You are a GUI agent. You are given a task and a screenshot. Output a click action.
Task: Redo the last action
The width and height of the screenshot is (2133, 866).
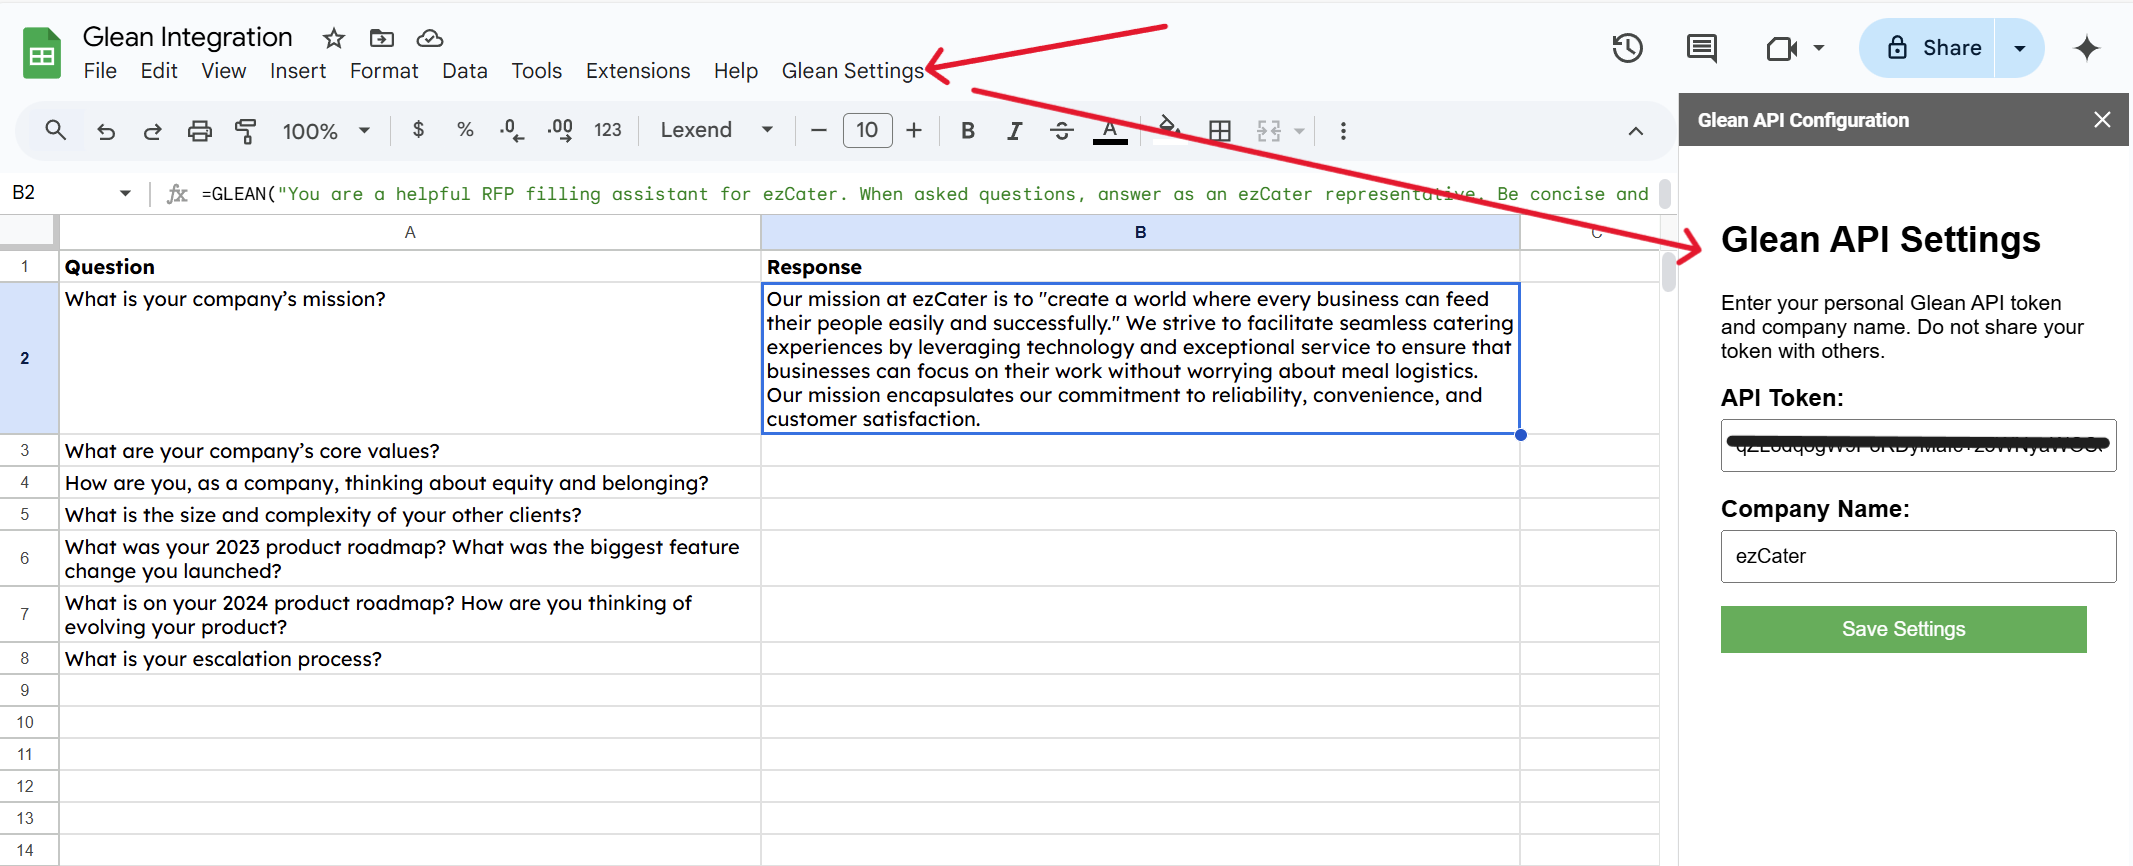tap(152, 131)
